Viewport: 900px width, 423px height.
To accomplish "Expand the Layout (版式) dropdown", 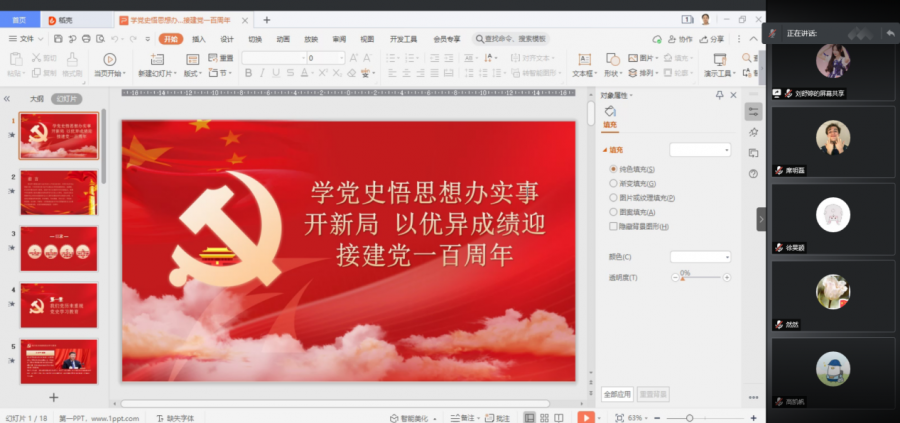I will (193, 73).
